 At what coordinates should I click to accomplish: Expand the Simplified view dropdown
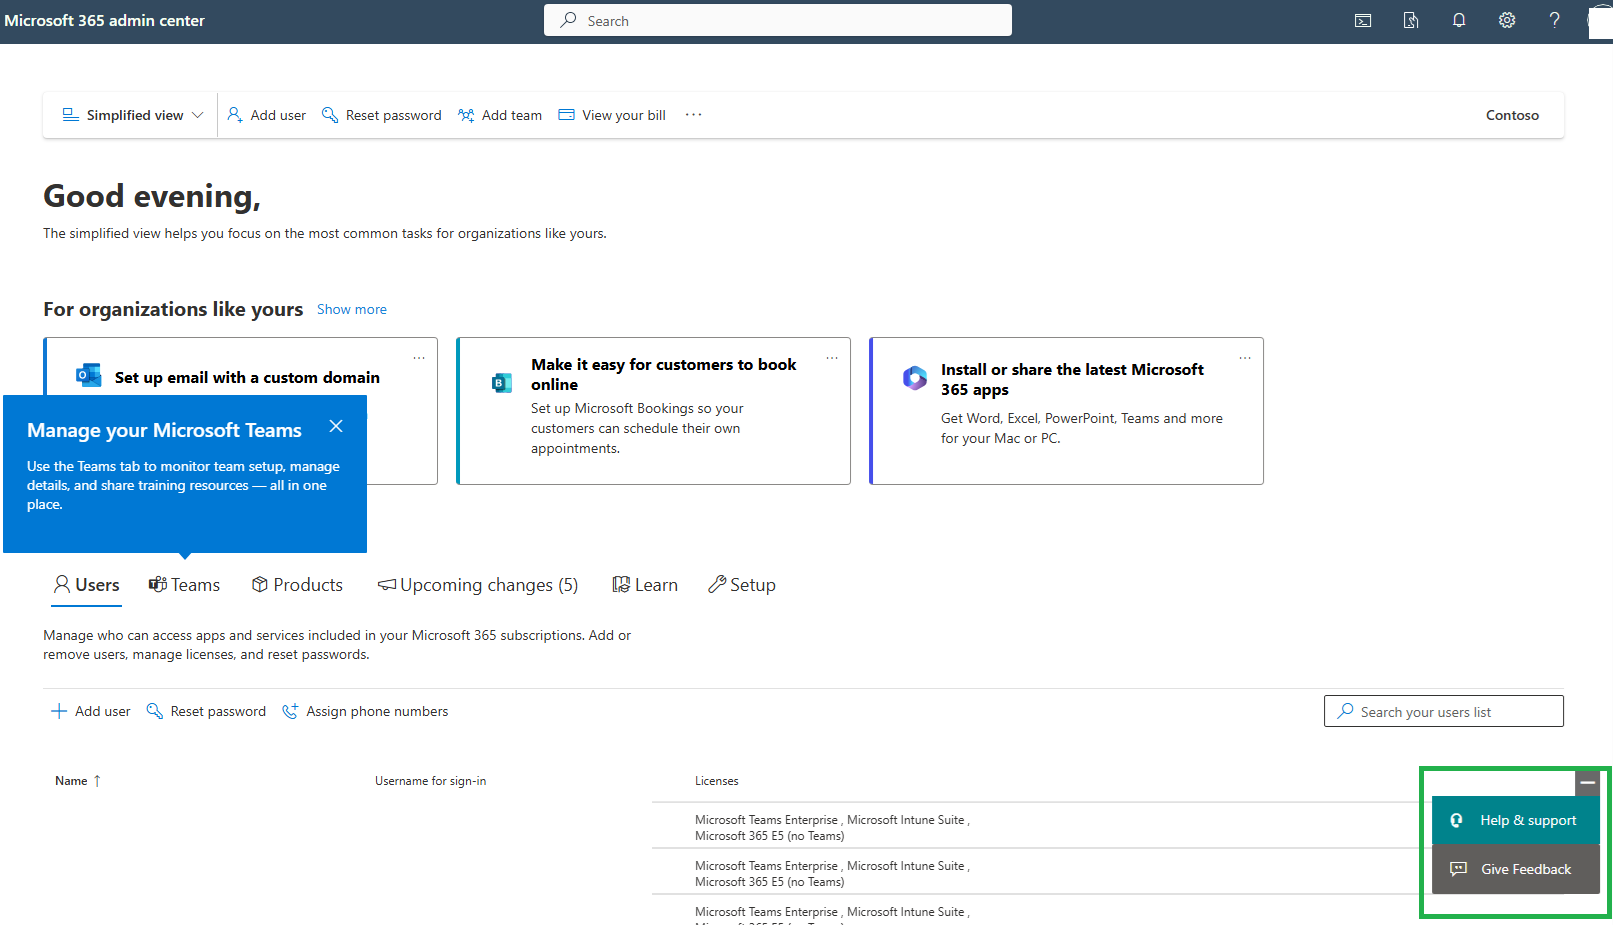(x=132, y=115)
